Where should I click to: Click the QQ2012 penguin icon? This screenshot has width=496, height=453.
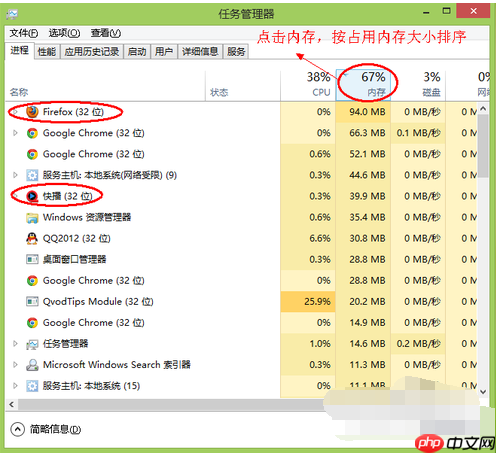coord(32,239)
